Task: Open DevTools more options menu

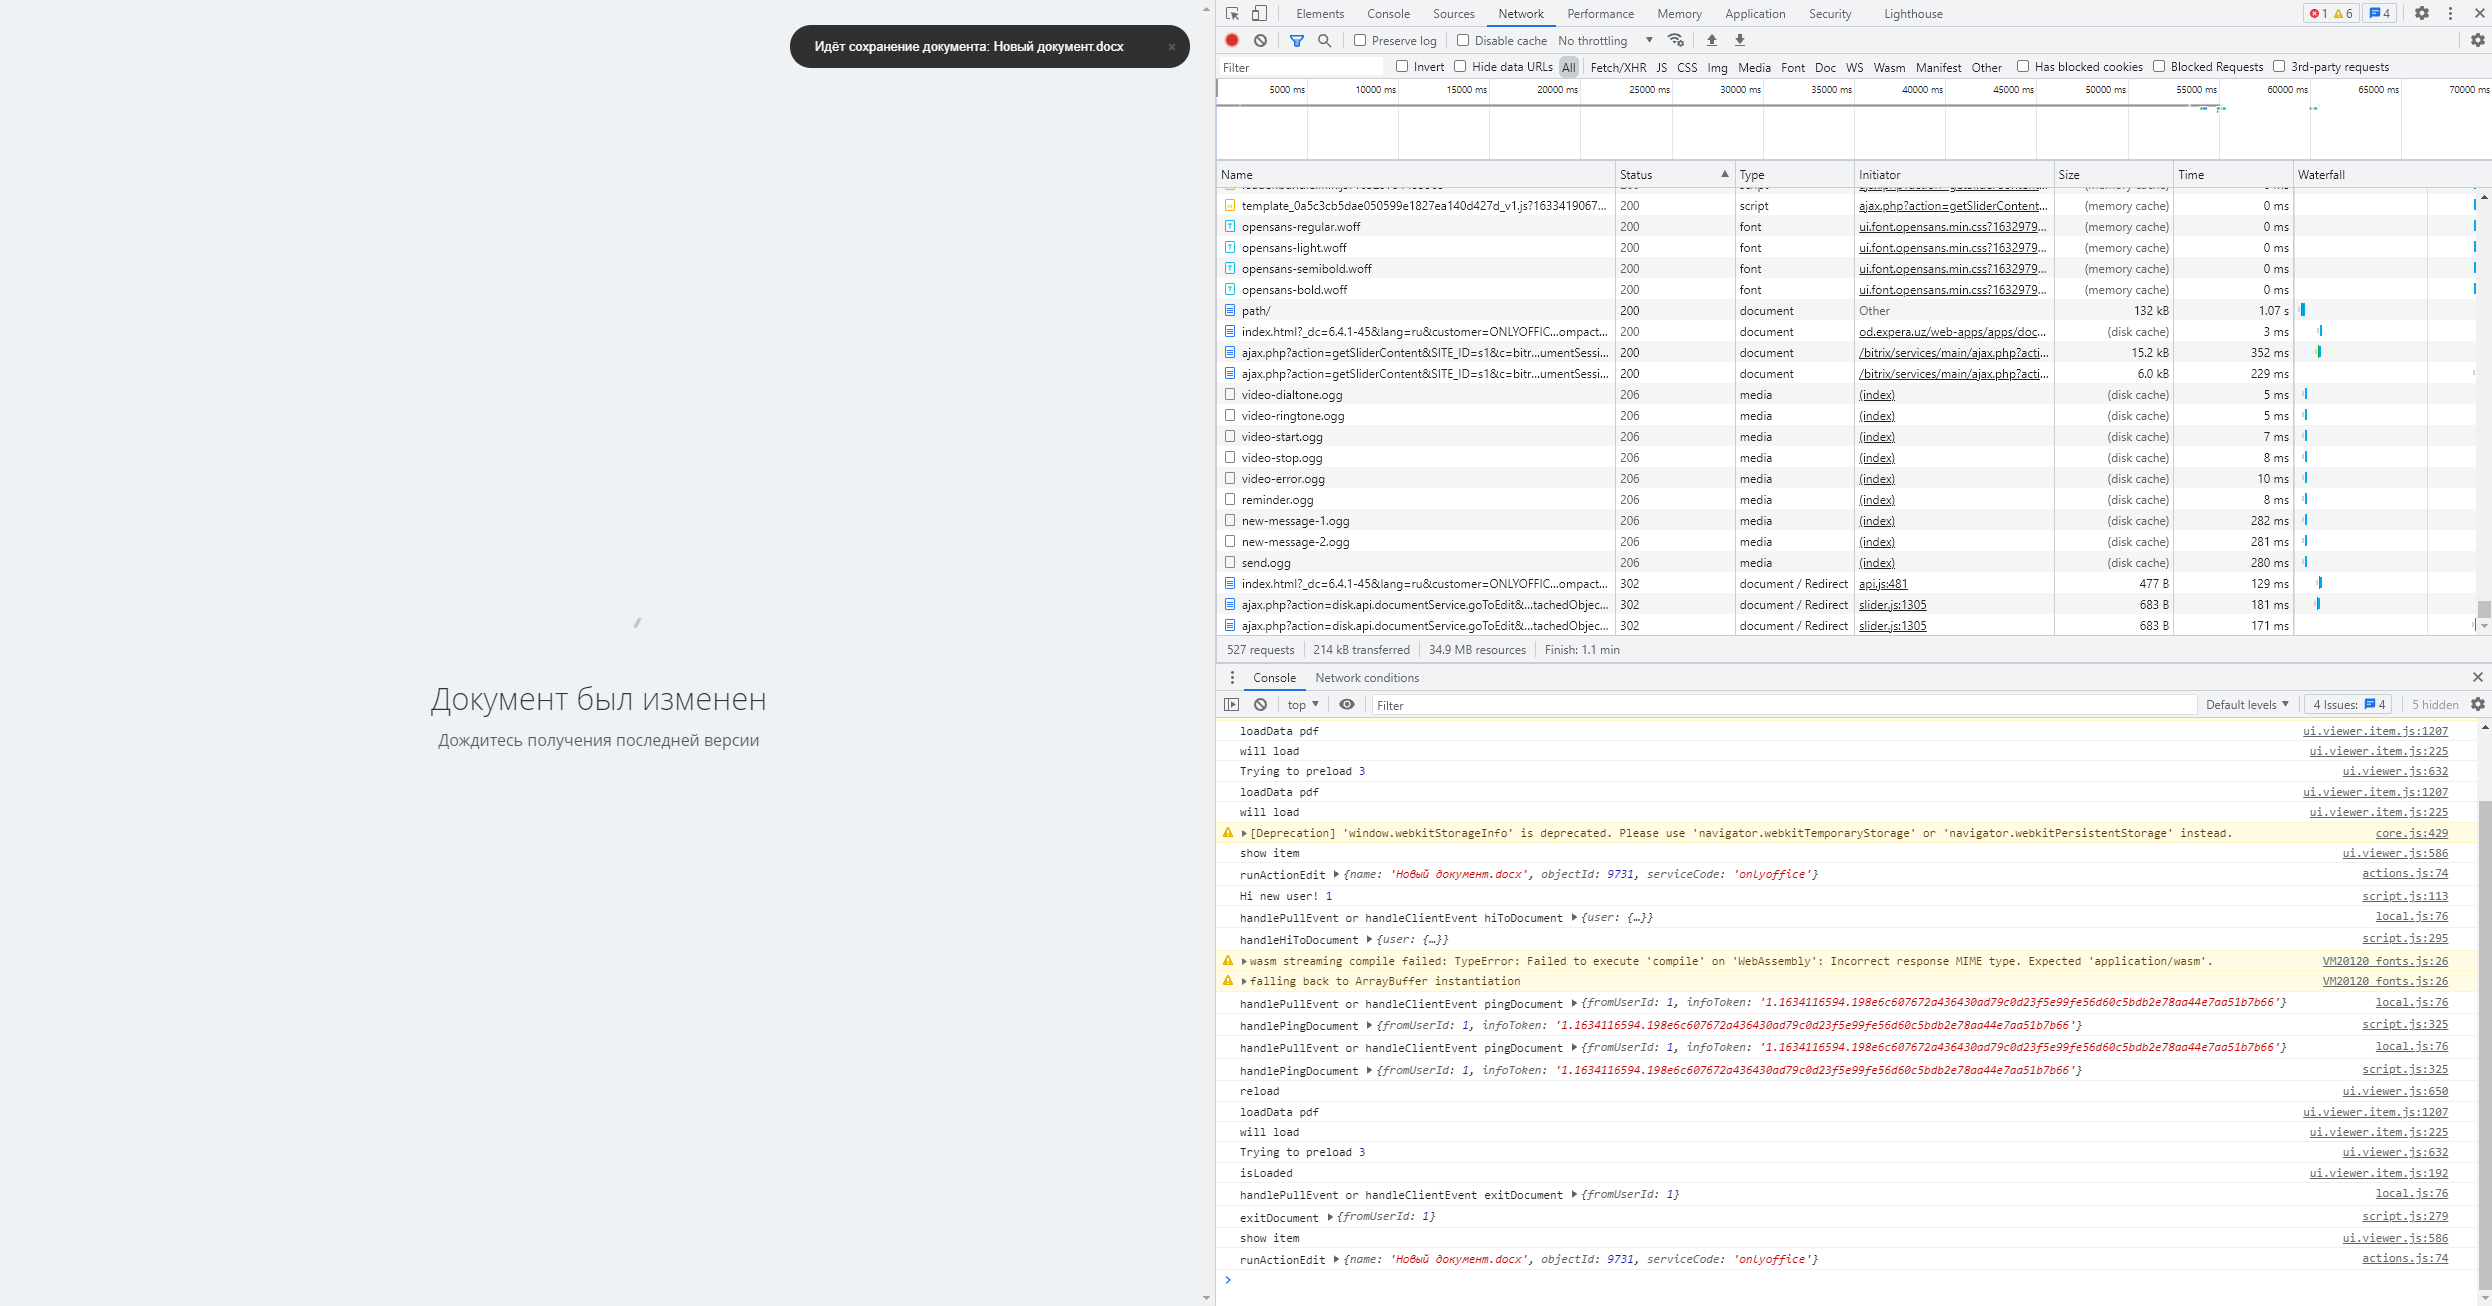Action: click(x=2450, y=14)
